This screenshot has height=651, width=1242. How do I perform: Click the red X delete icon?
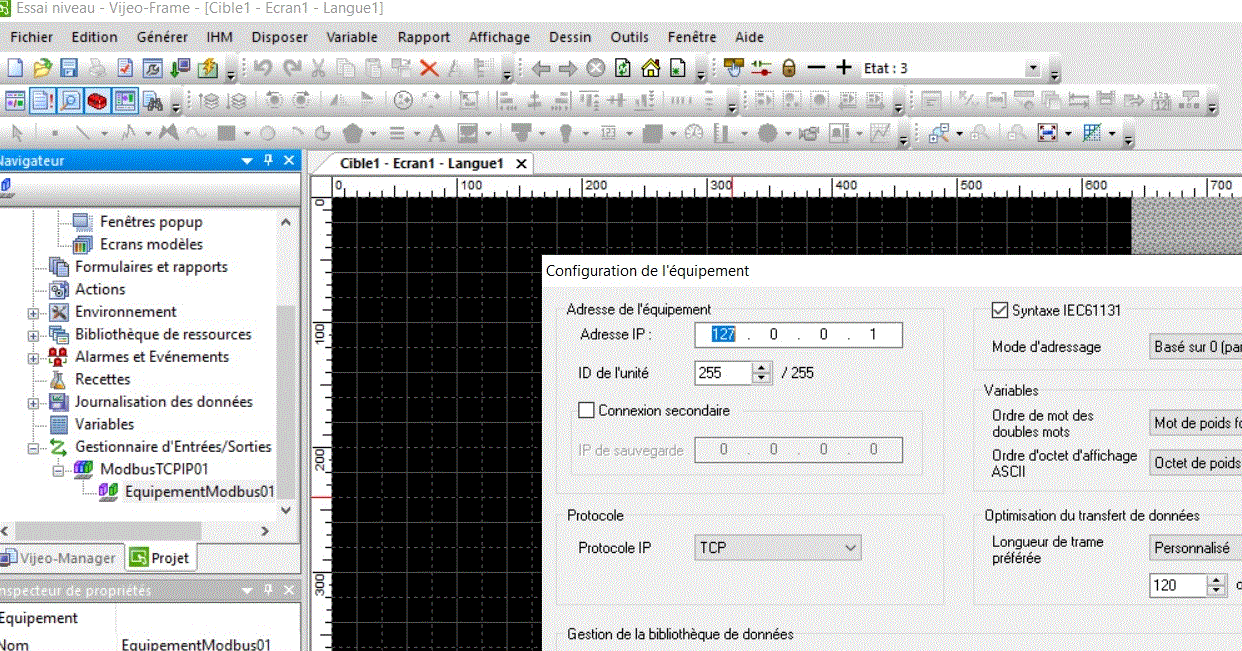[x=429, y=69]
